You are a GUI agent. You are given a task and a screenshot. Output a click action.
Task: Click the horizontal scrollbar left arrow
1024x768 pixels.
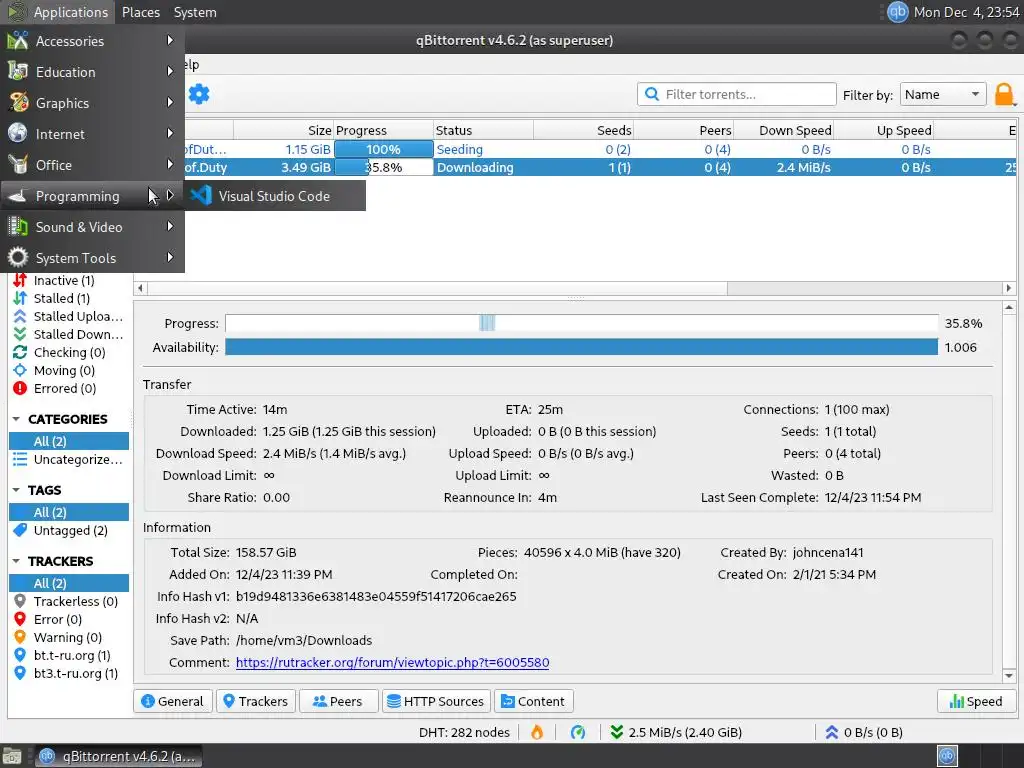click(140, 288)
